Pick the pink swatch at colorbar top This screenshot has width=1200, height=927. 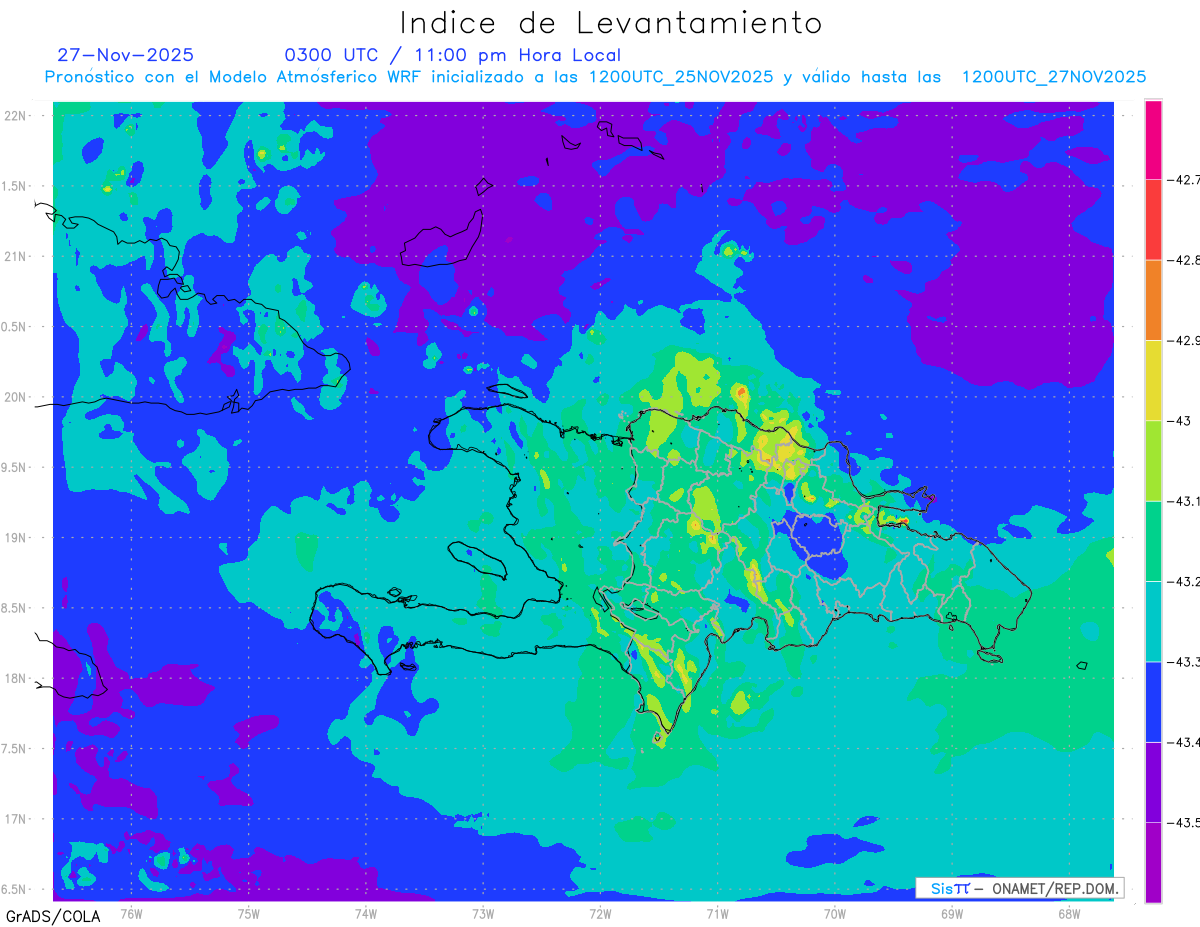pyautogui.click(x=1153, y=140)
